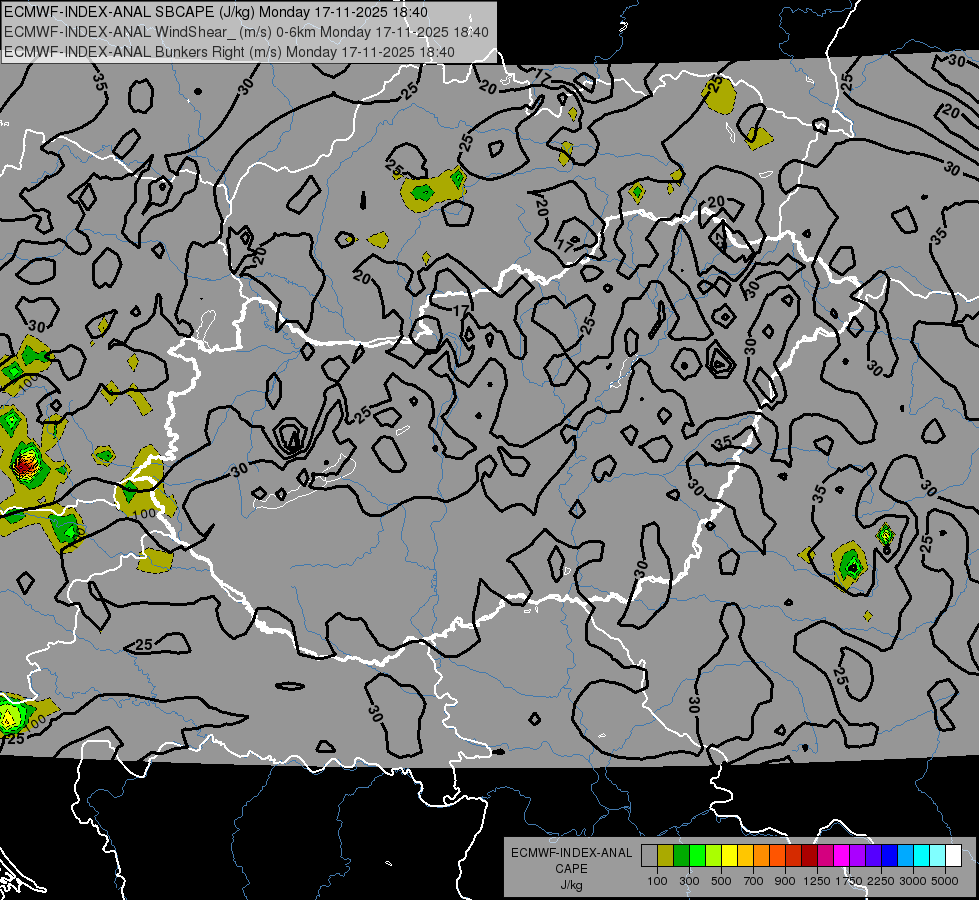Click the 100 value under the legend bar
The width and height of the screenshot is (979, 900).
click(657, 881)
